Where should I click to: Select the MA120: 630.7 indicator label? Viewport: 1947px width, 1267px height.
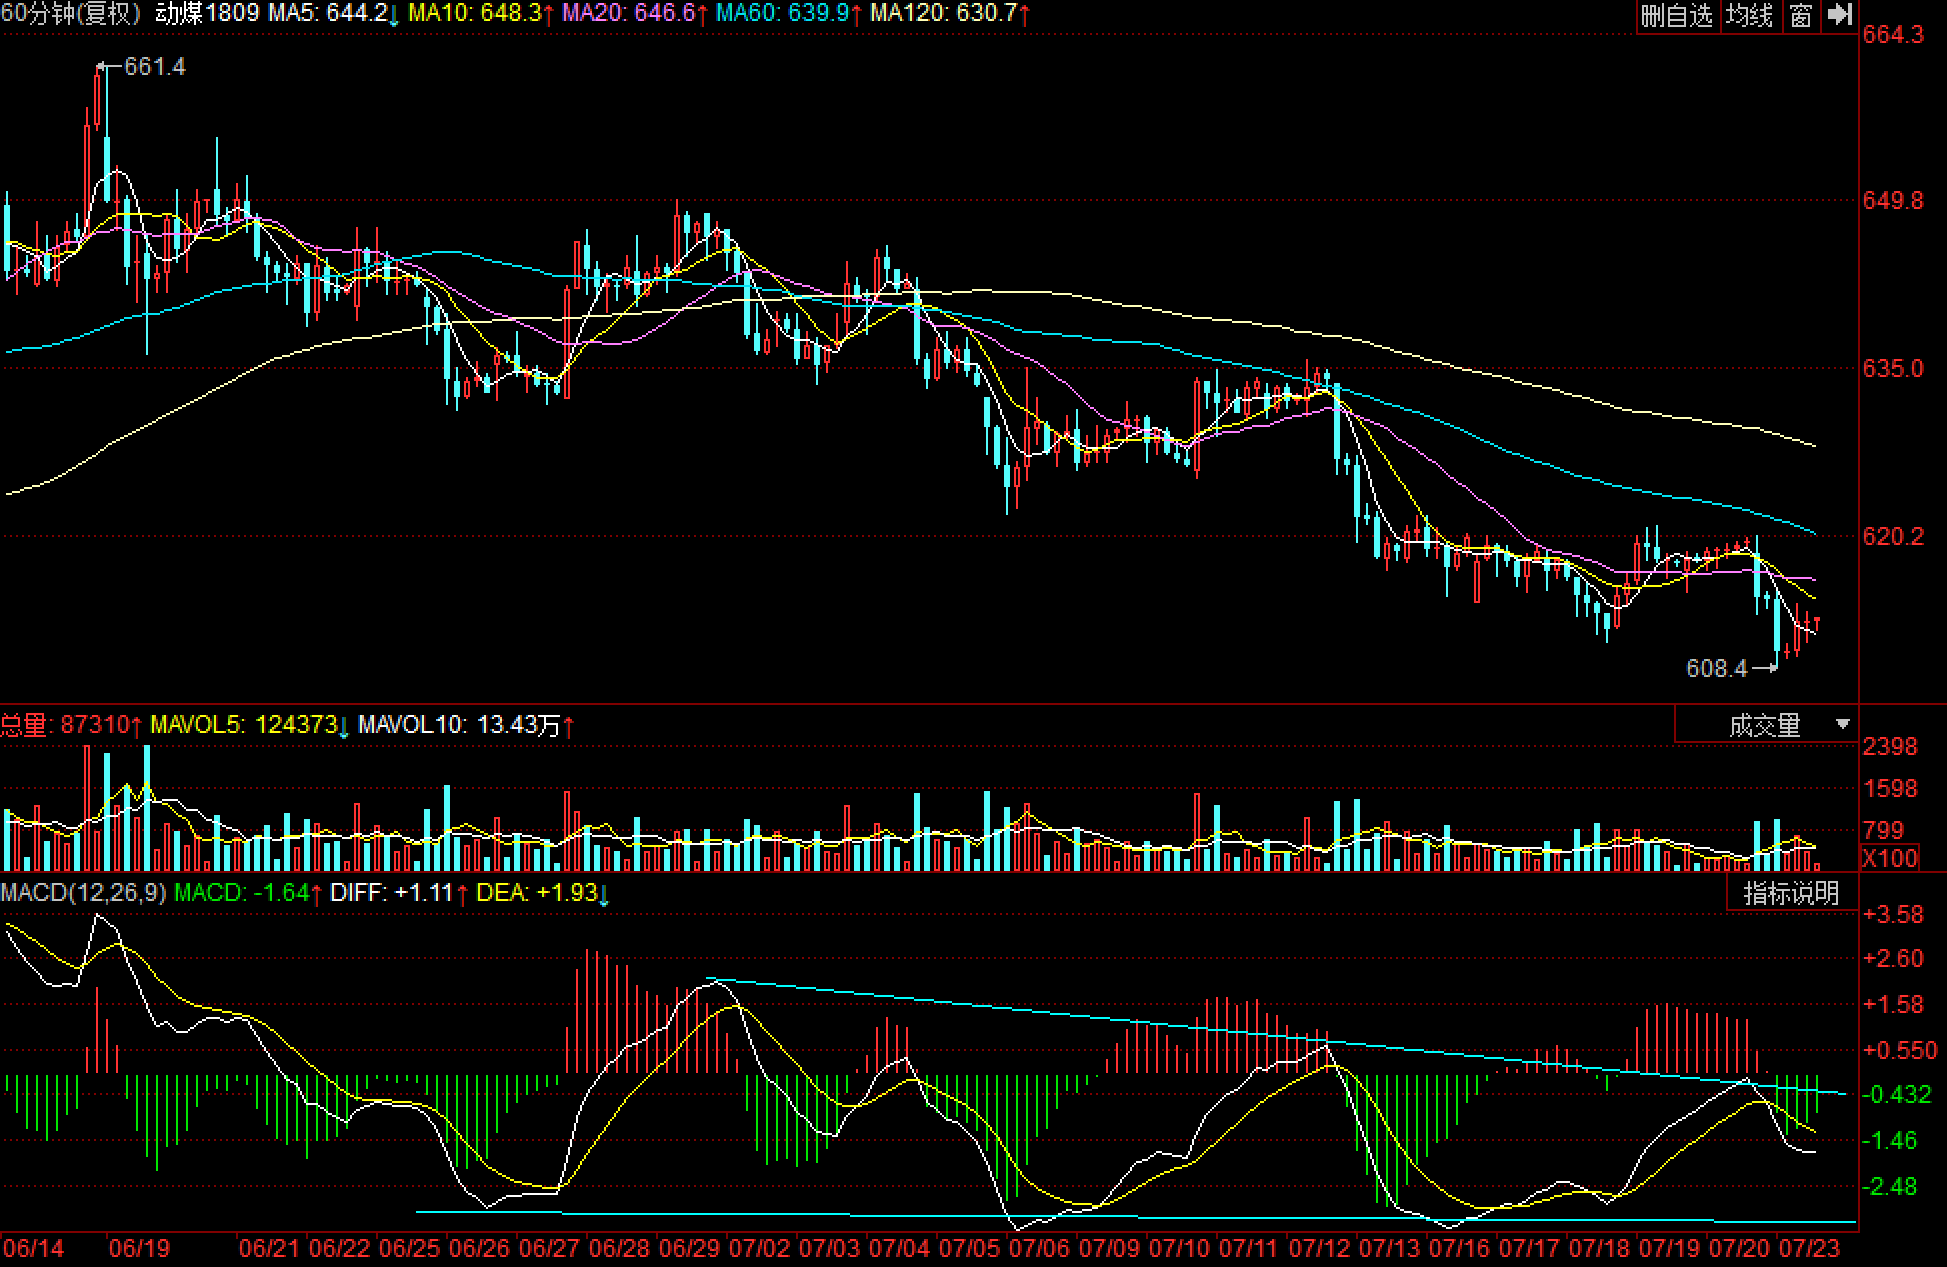pos(950,13)
